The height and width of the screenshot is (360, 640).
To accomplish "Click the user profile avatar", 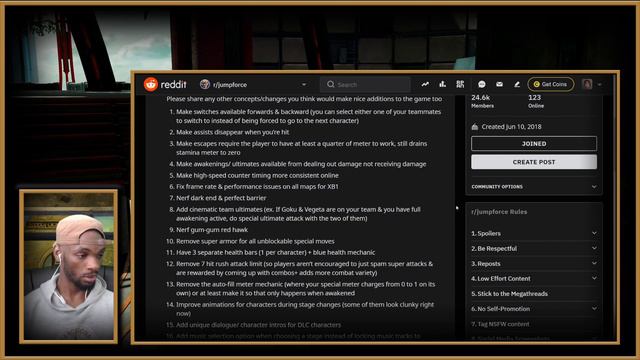I will coord(587,84).
